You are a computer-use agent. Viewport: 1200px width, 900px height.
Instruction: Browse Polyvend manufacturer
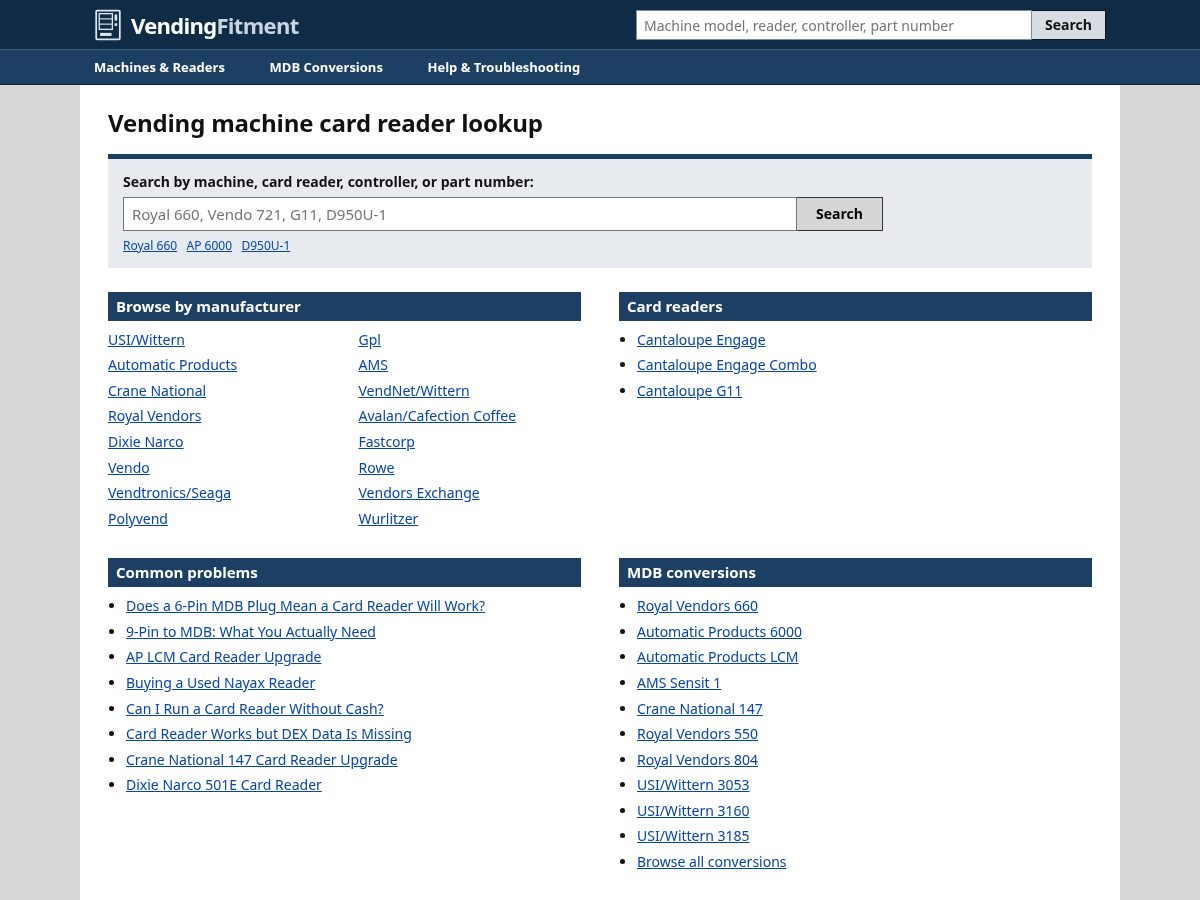[138, 519]
